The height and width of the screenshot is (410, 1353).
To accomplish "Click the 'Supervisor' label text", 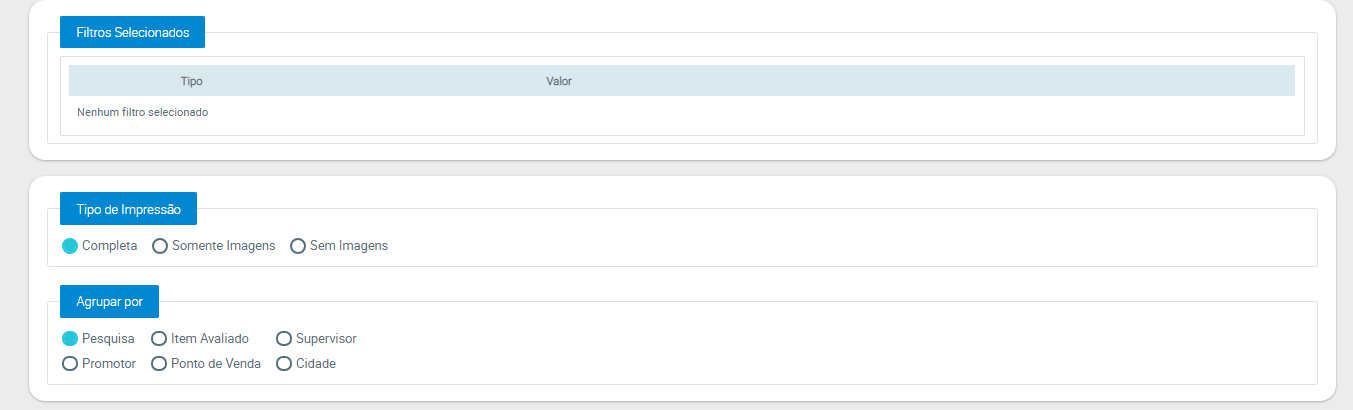I will (326, 338).
